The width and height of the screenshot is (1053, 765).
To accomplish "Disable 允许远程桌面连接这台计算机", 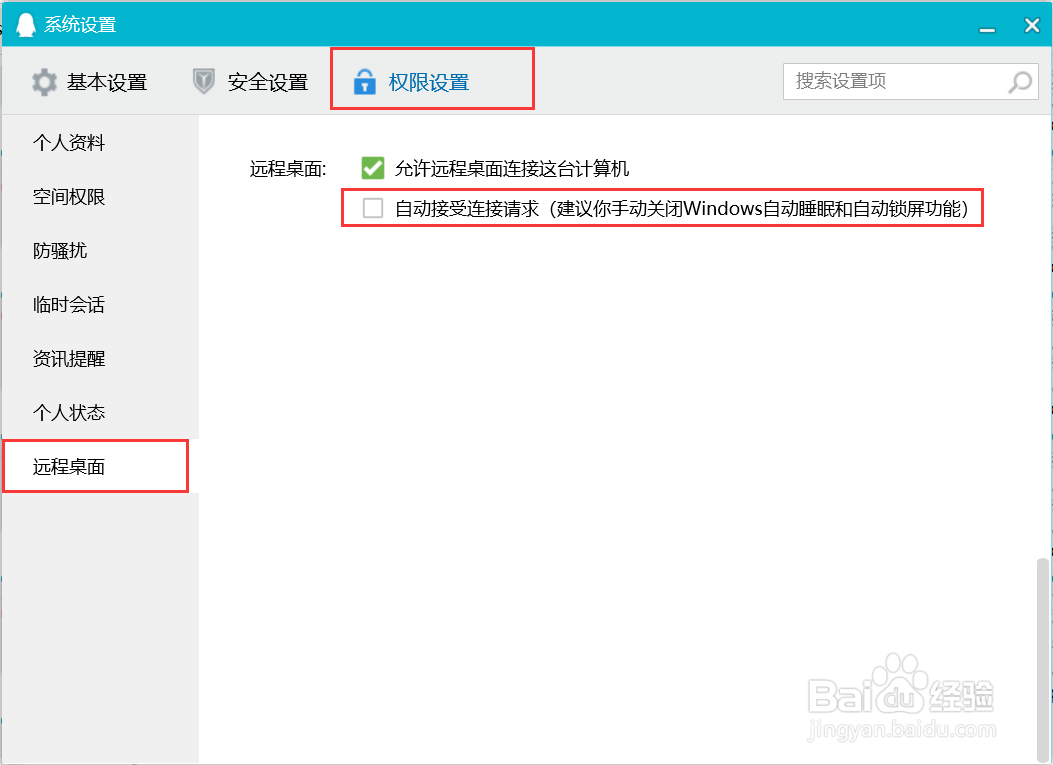I will pyautogui.click(x=373, y=168).
